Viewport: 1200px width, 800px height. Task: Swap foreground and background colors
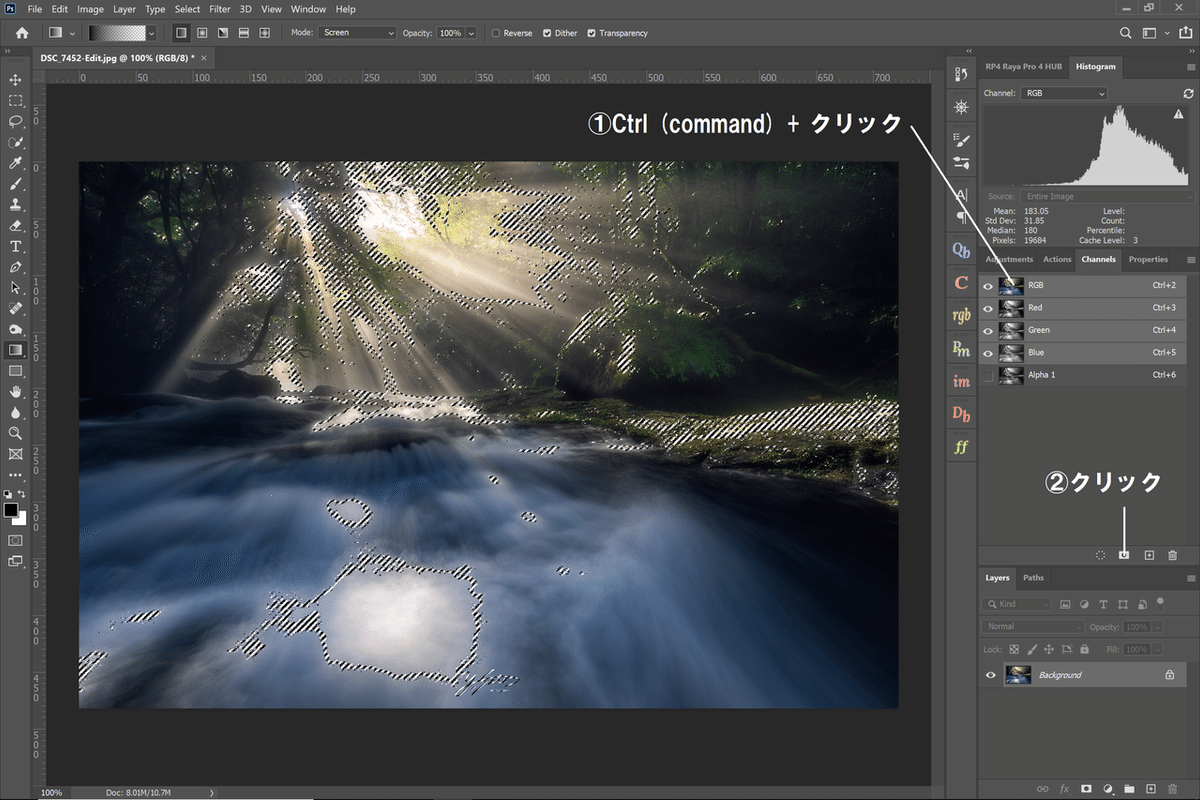point(22,494)
